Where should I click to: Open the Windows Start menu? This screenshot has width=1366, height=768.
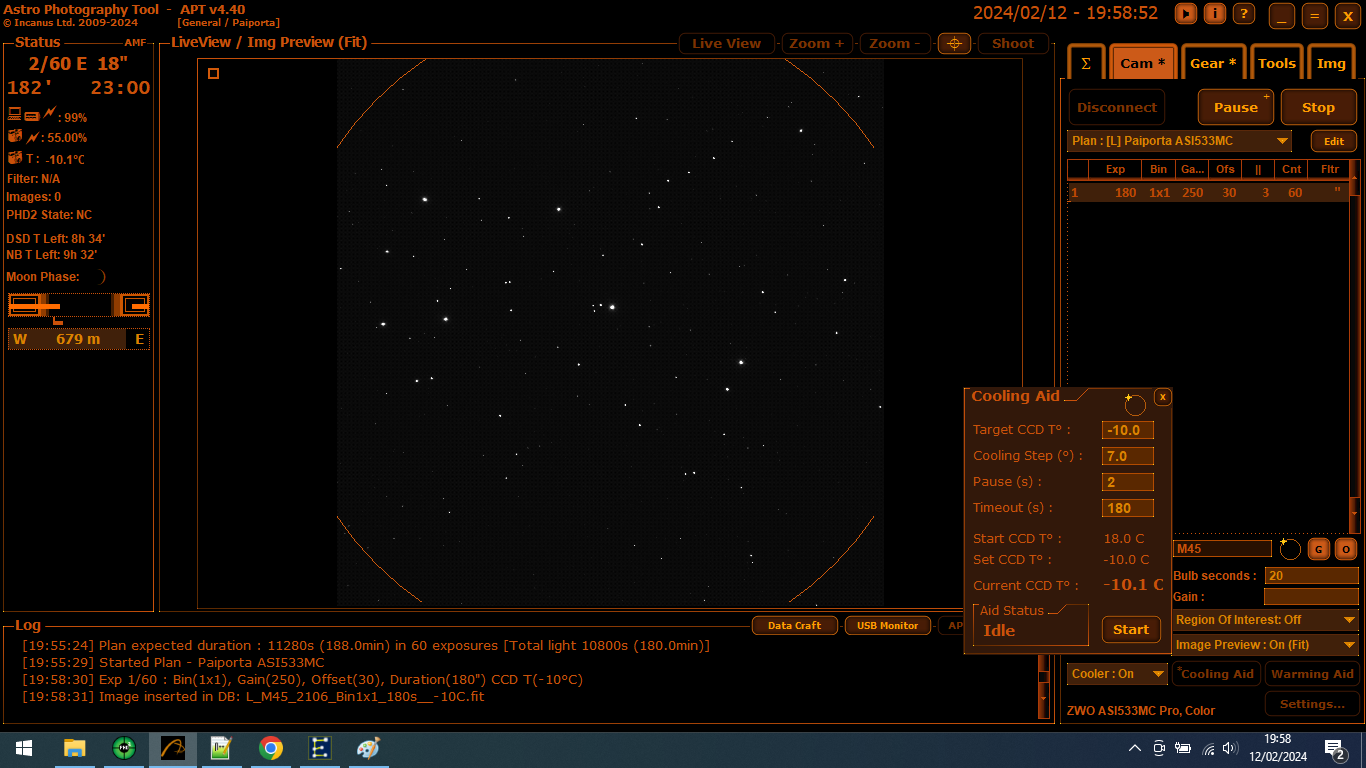pyautogui.click(x=24, y=748)
